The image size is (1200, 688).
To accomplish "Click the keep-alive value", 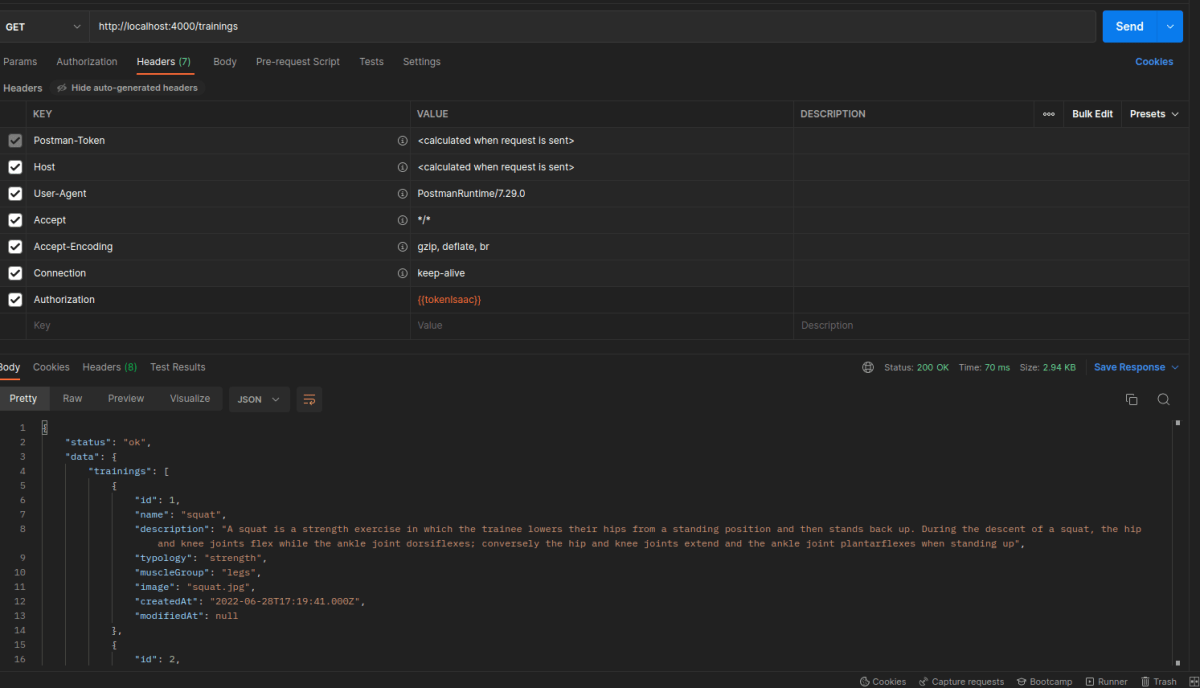I will (441, 273).
